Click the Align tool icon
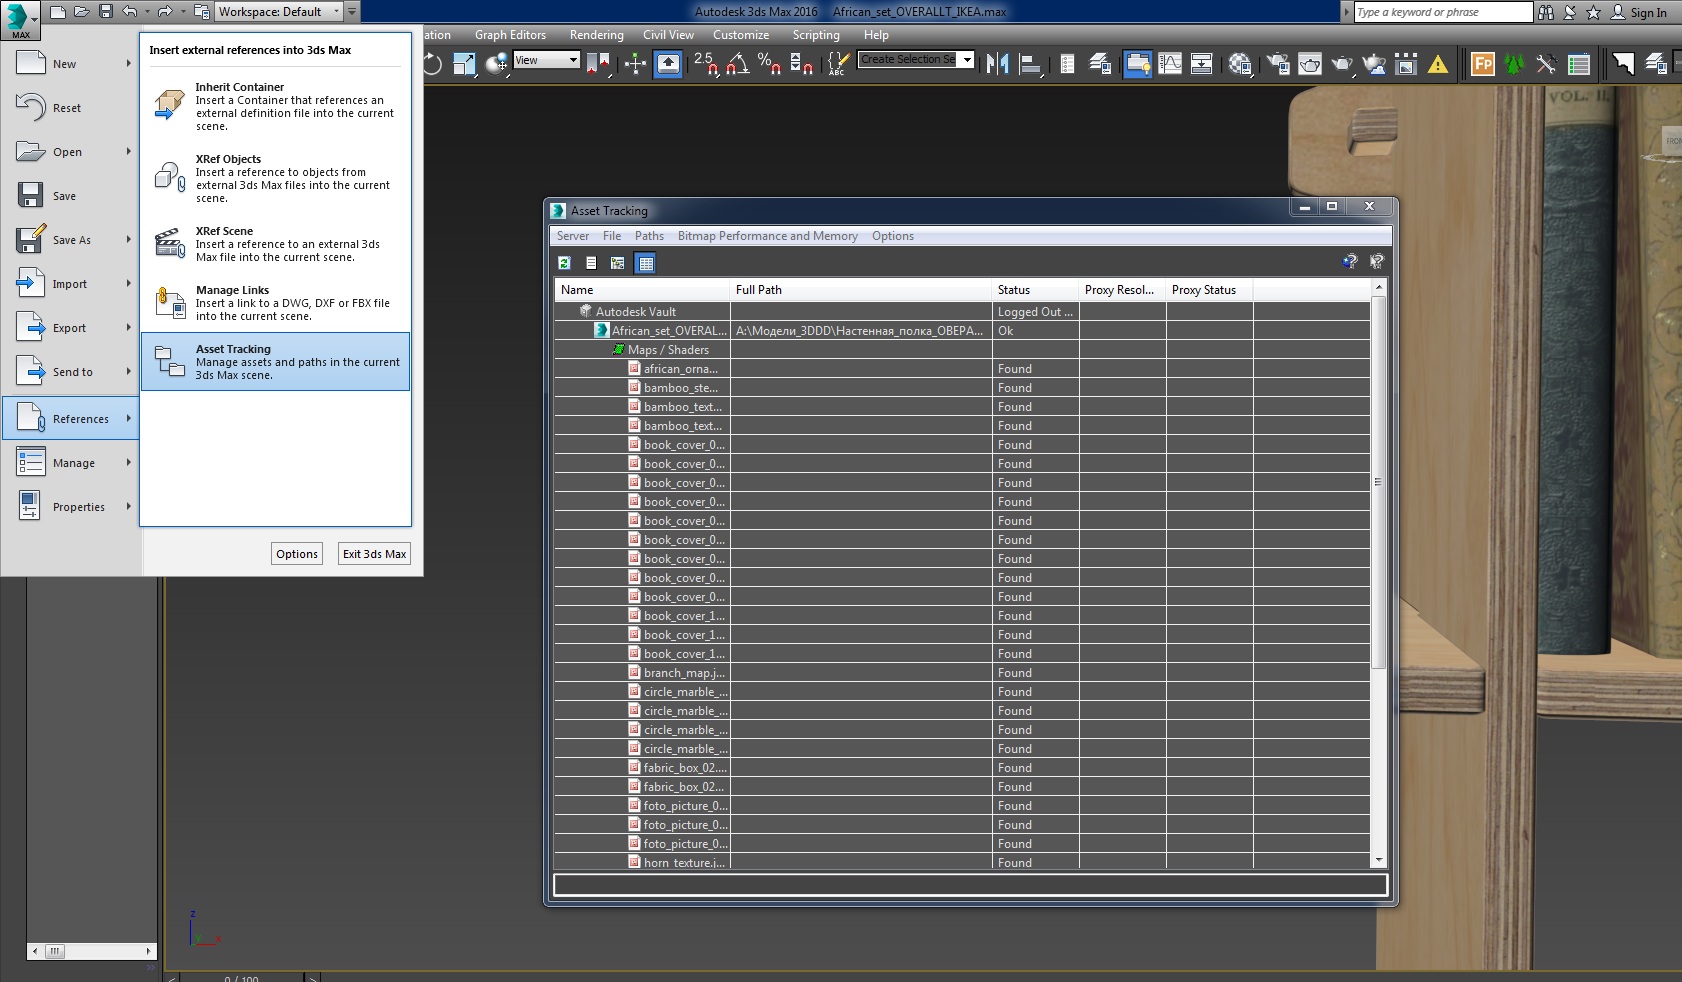Viewport: 1682px width, 982px height. tap(1030, 64)
